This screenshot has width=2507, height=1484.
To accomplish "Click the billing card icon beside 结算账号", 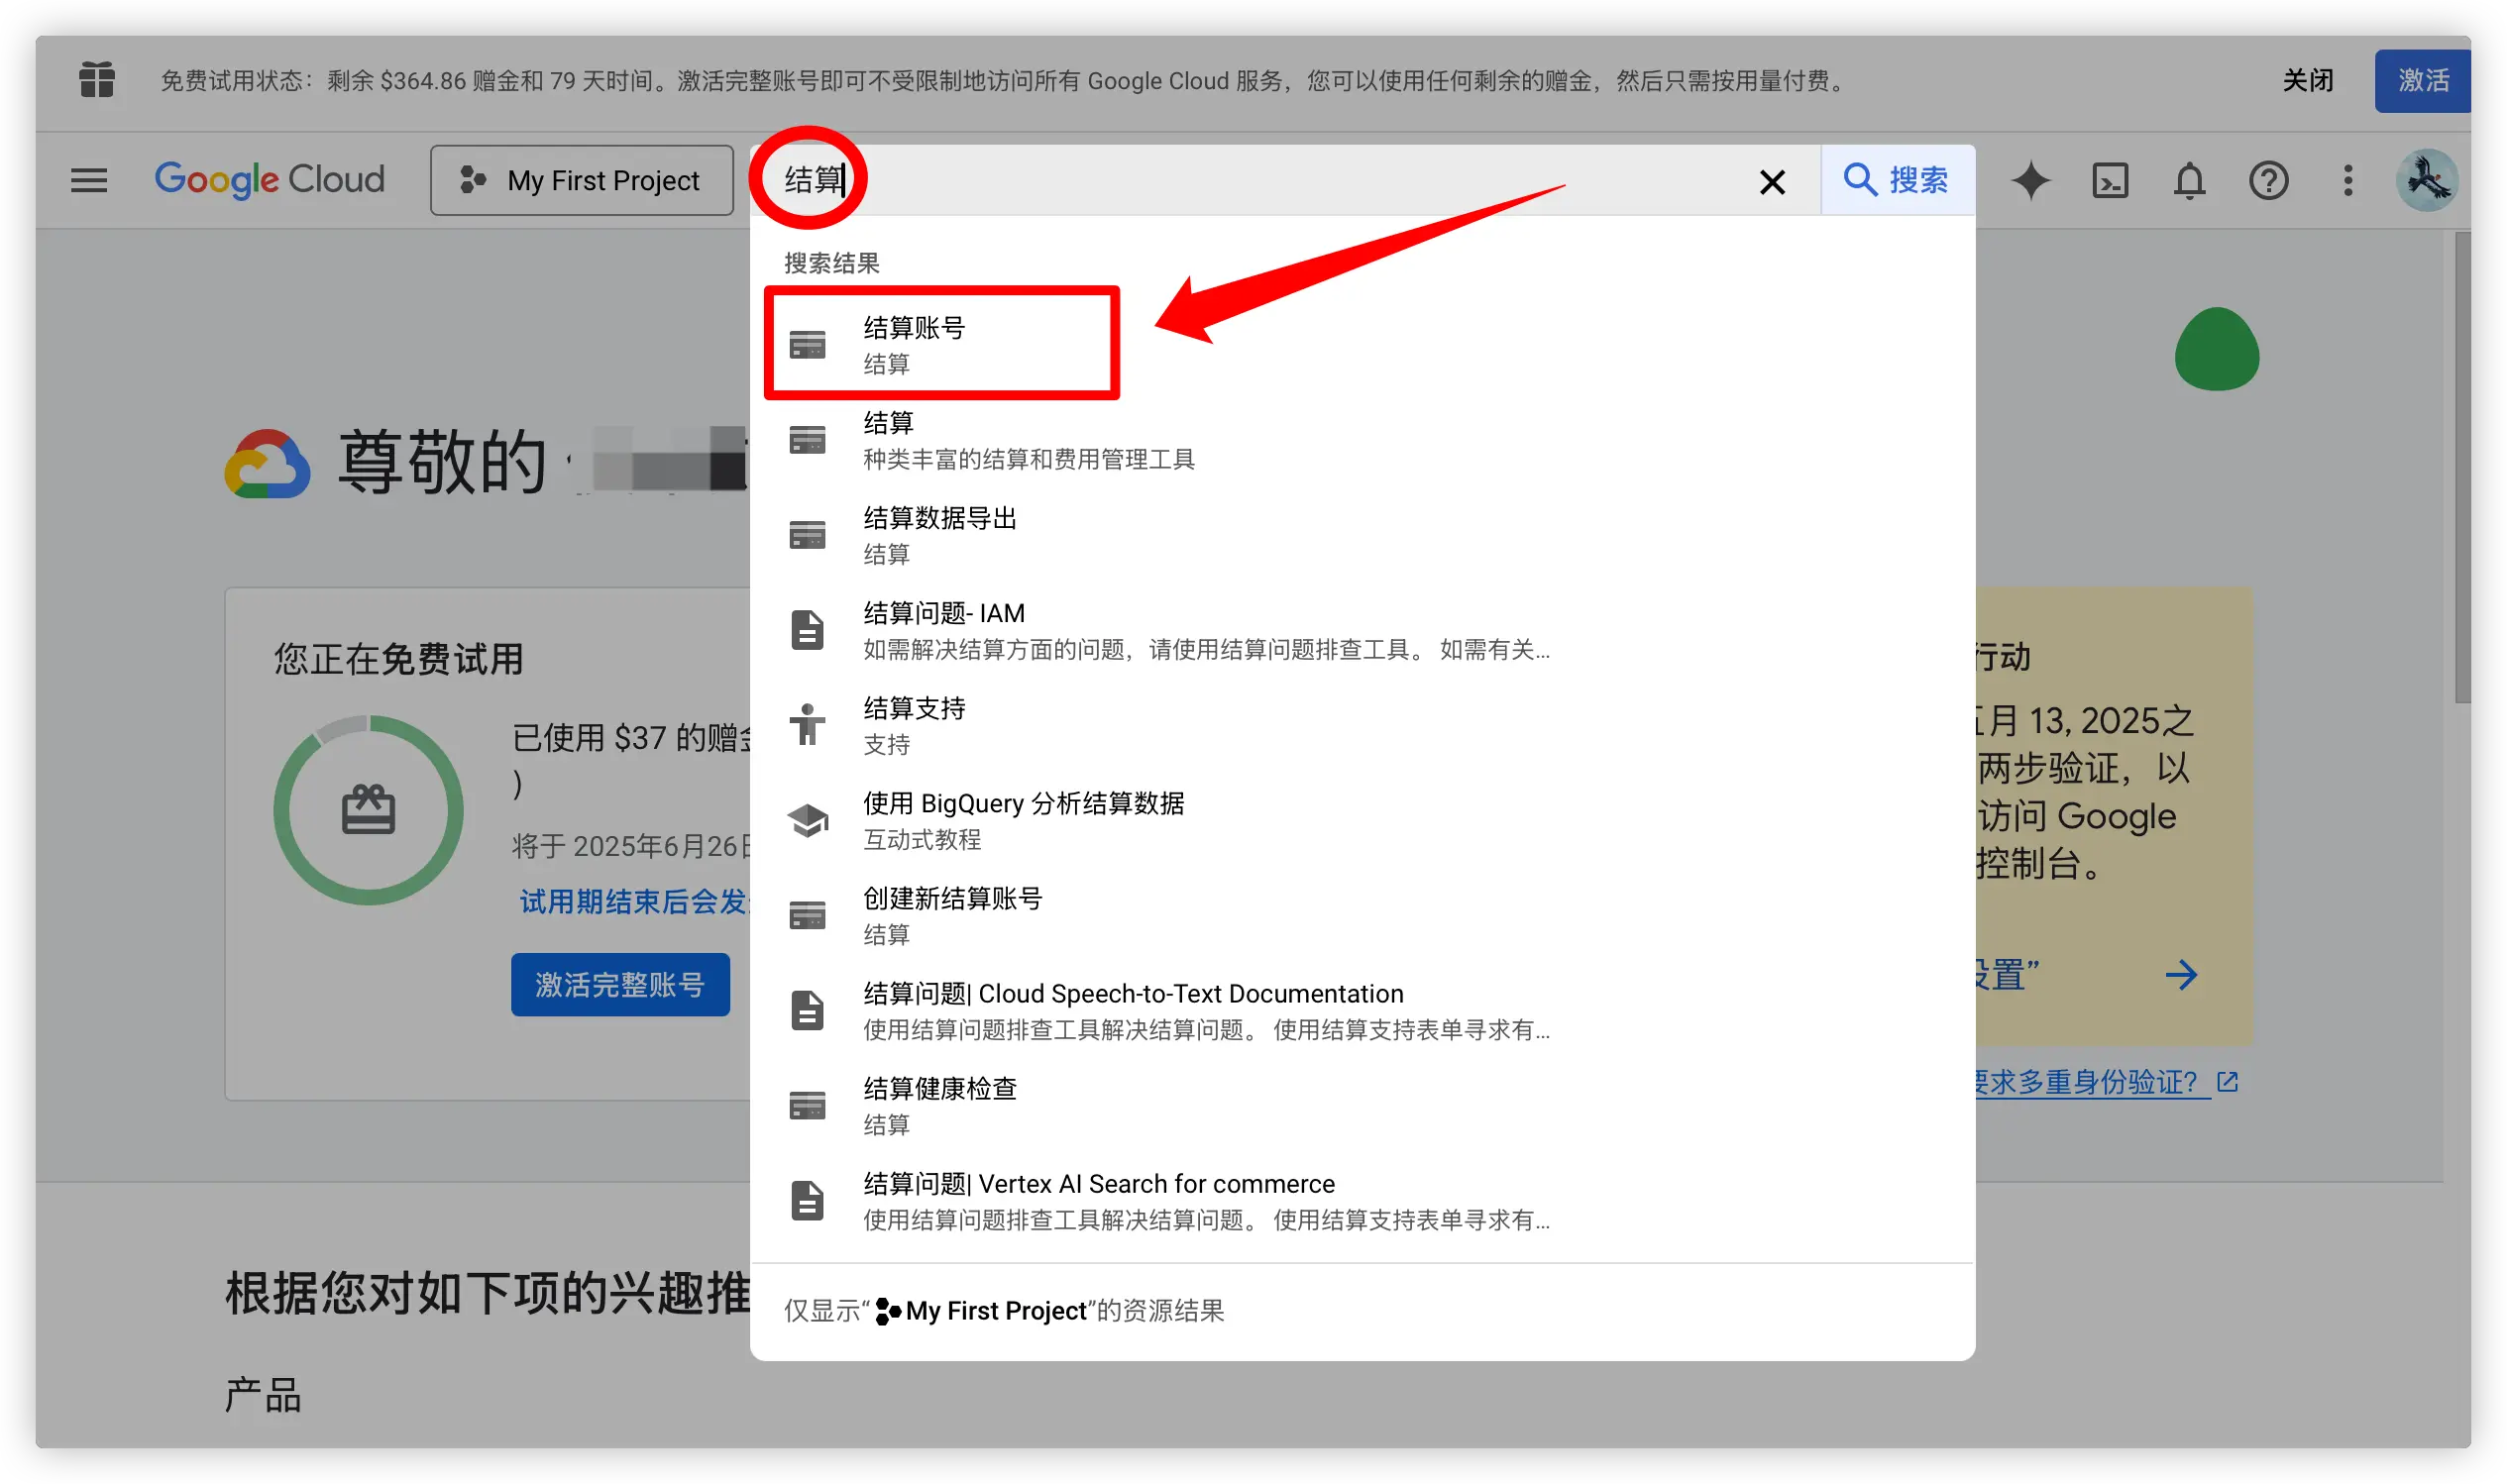I will coord(807,345).
